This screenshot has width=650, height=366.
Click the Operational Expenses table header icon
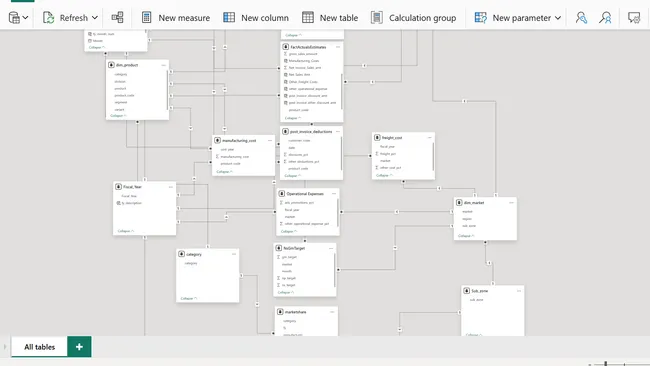click(x=281, y=194)
